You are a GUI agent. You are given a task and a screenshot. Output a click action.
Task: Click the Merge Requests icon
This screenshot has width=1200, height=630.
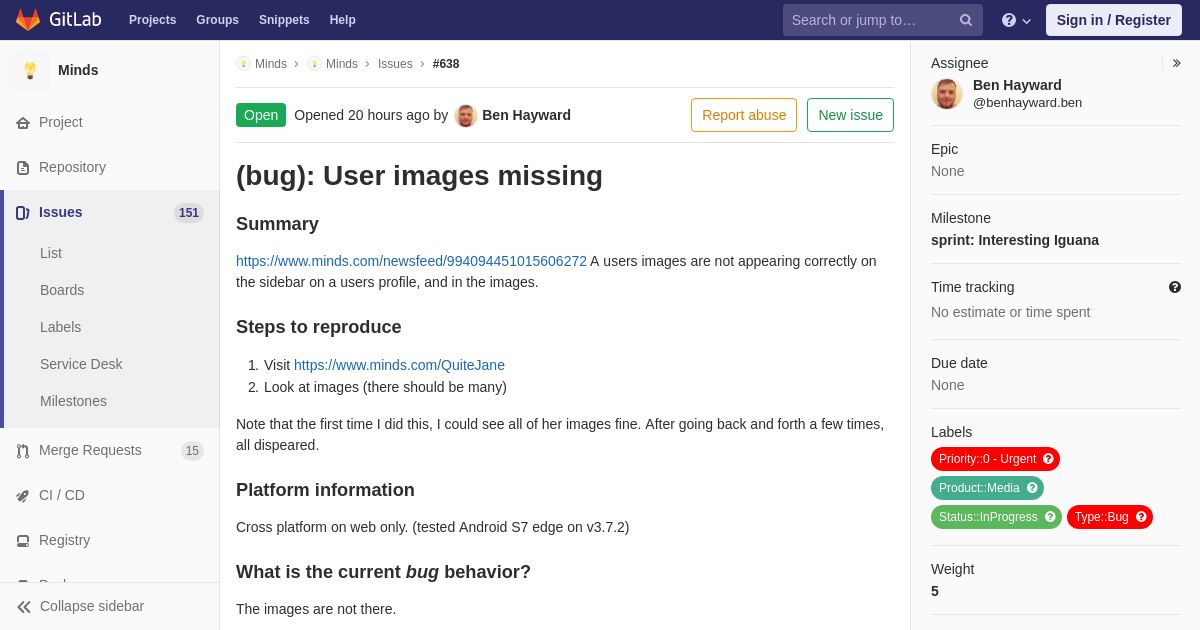tap(23, 451)
